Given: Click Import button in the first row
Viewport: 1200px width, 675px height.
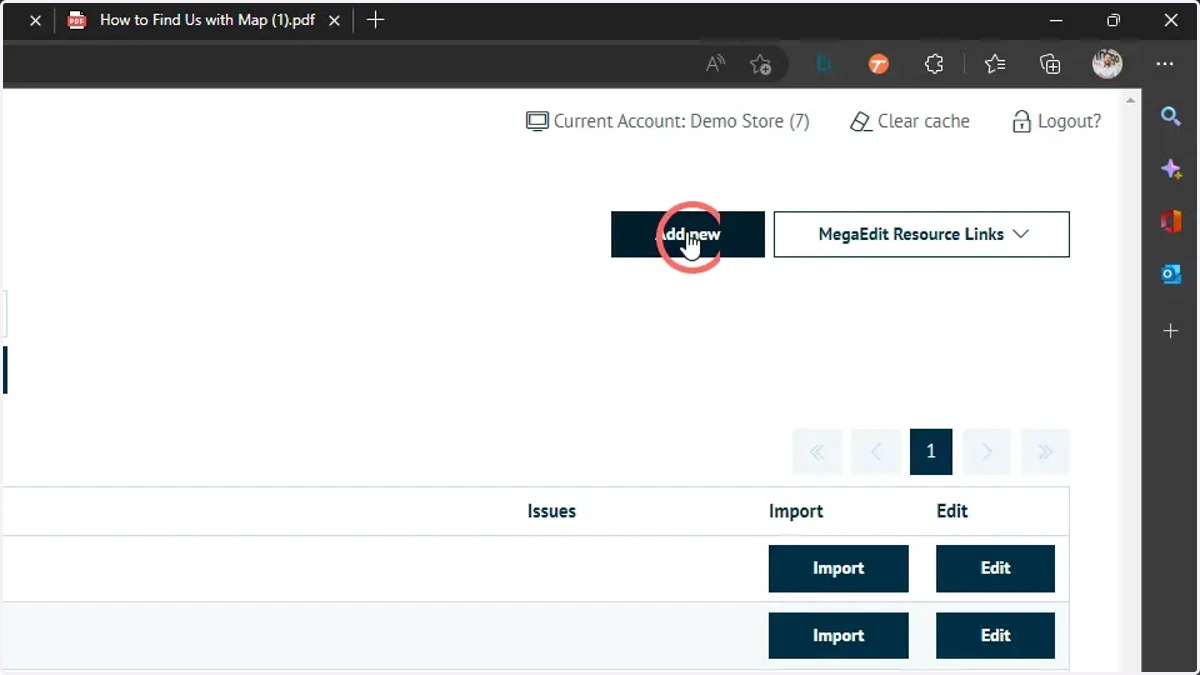Looking at the screenshot, I should [838, 568].
